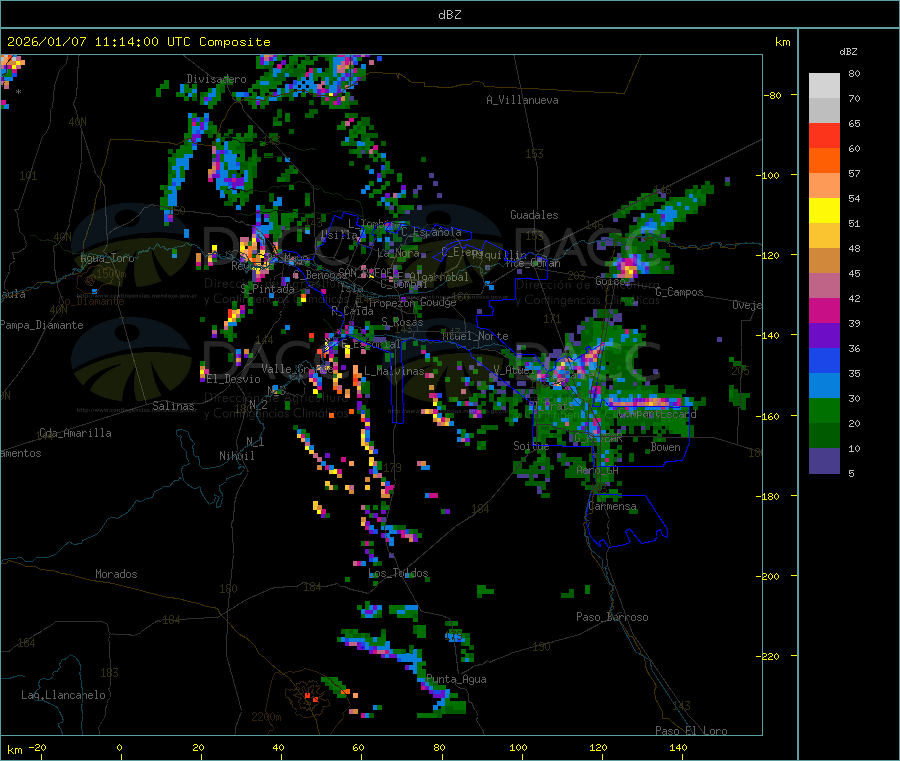The image size is (900, 761).
Task: Click the Cda_Amarilla label
Action: [x=75, y=433]
